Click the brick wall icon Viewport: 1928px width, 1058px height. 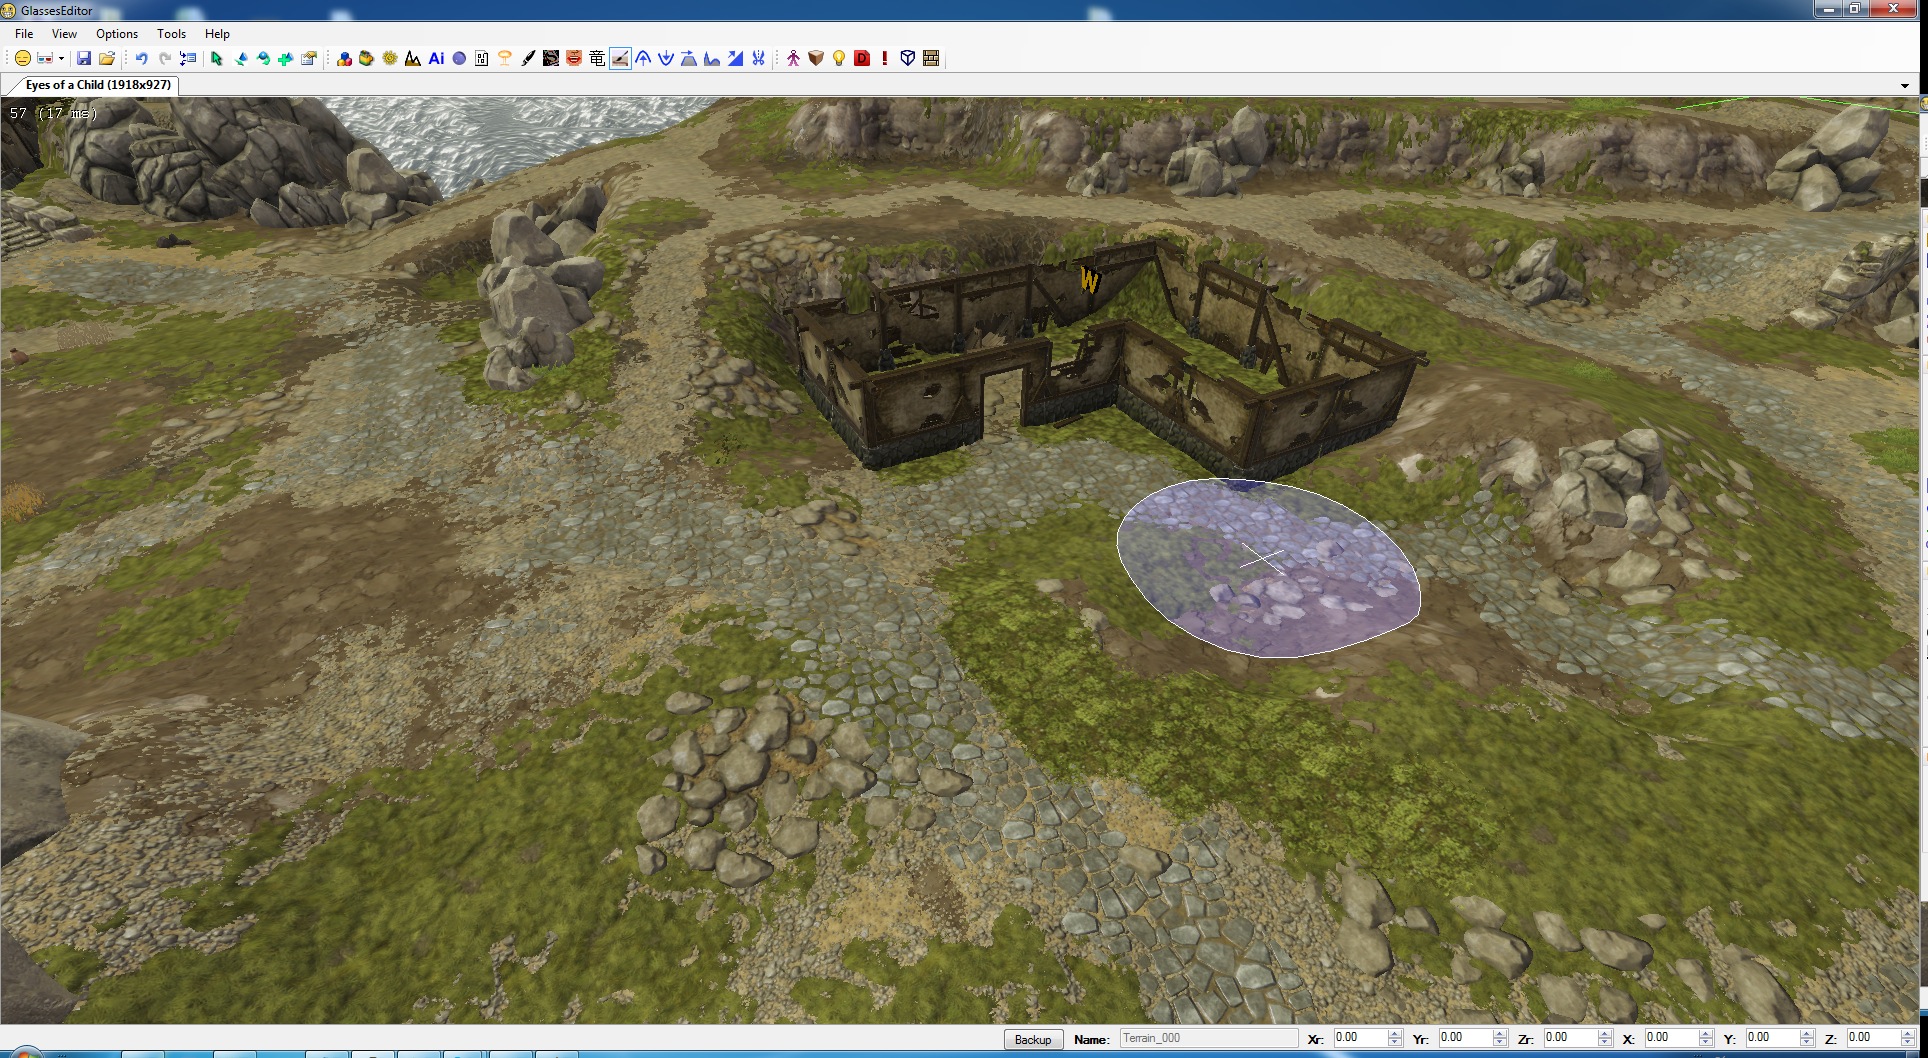[931, 59]
